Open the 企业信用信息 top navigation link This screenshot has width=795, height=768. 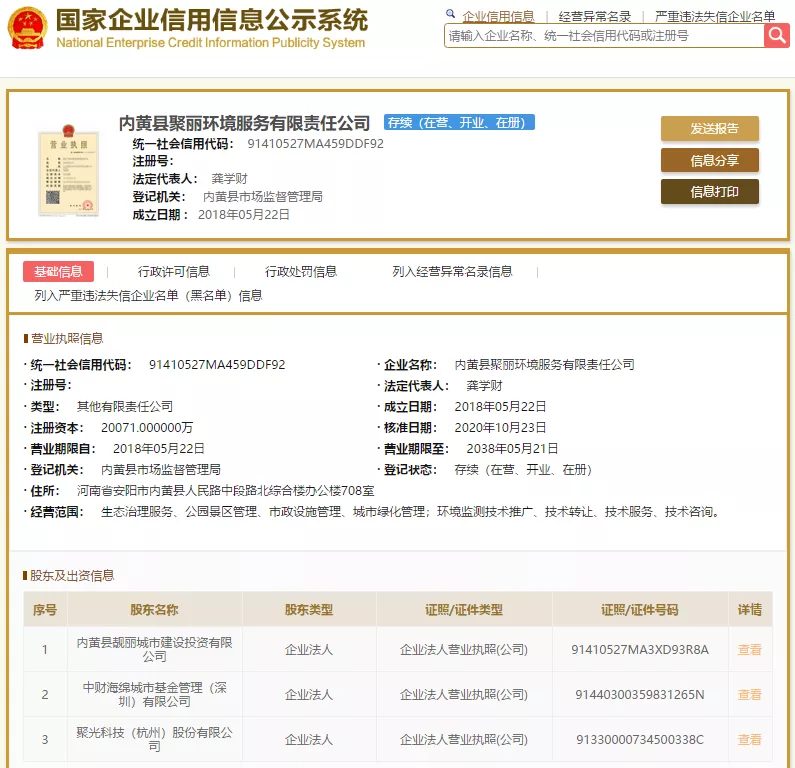[498, 17]
